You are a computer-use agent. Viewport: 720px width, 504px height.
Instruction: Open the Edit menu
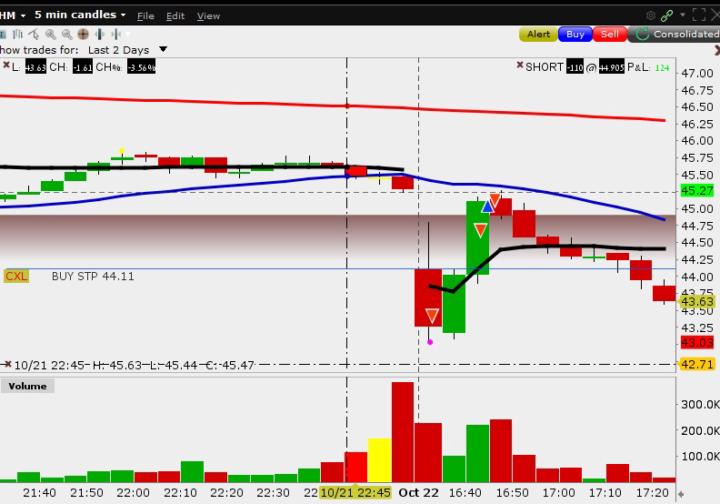(x=175, y=16)
